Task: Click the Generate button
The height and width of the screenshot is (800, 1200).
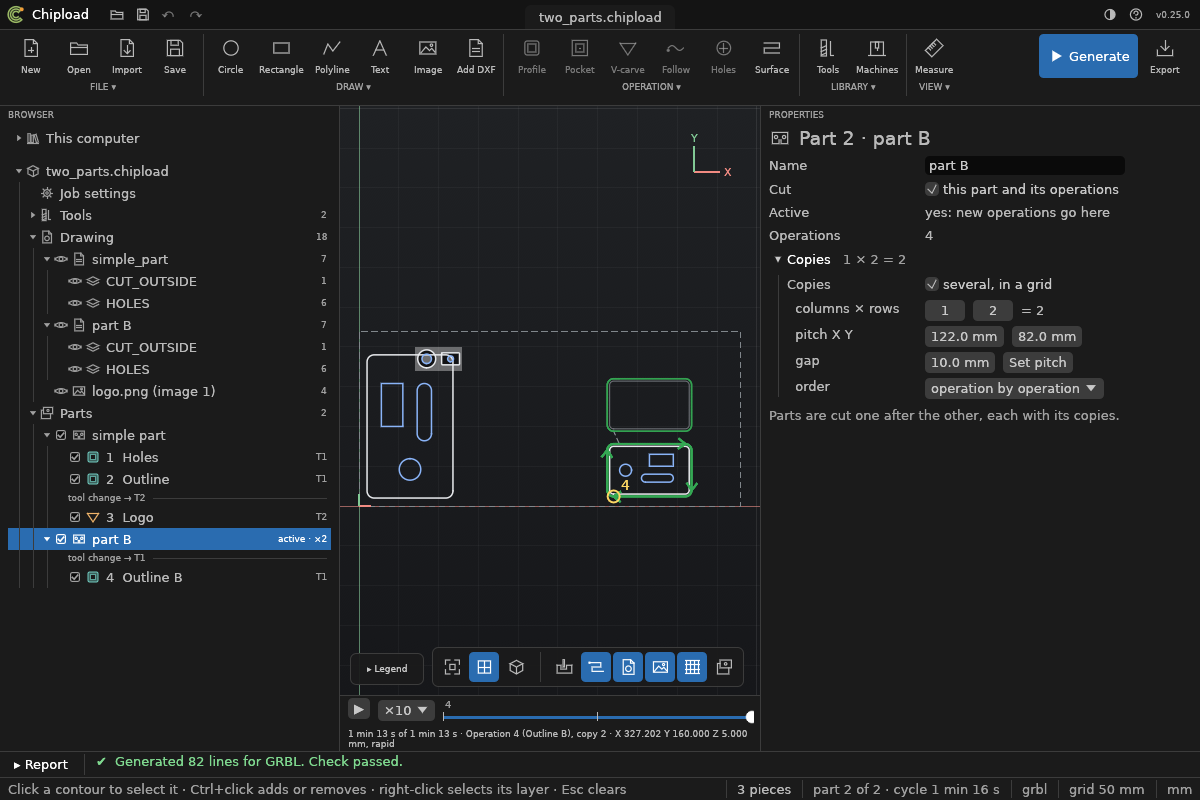Action: (1088, 56)
